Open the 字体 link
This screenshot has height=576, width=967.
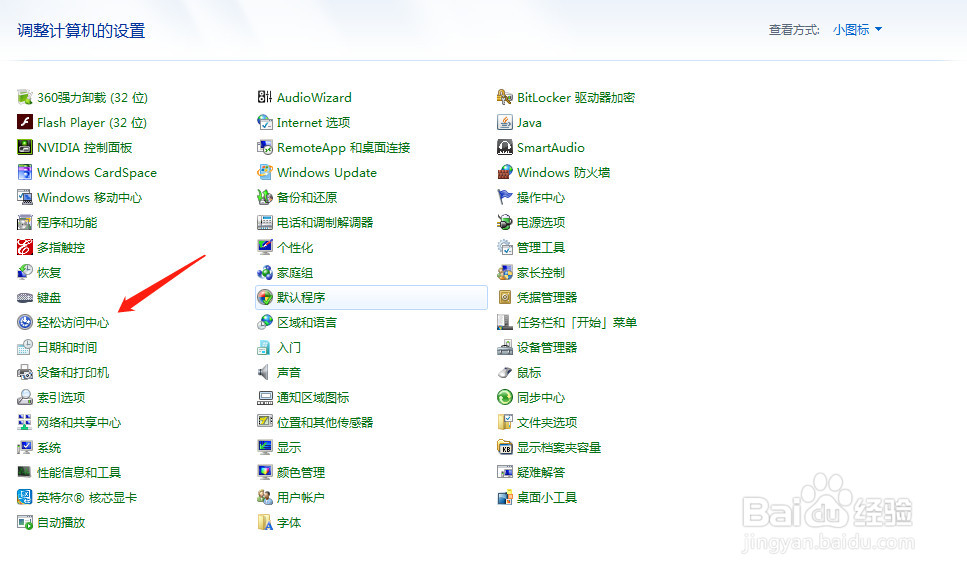coord(289,523)
